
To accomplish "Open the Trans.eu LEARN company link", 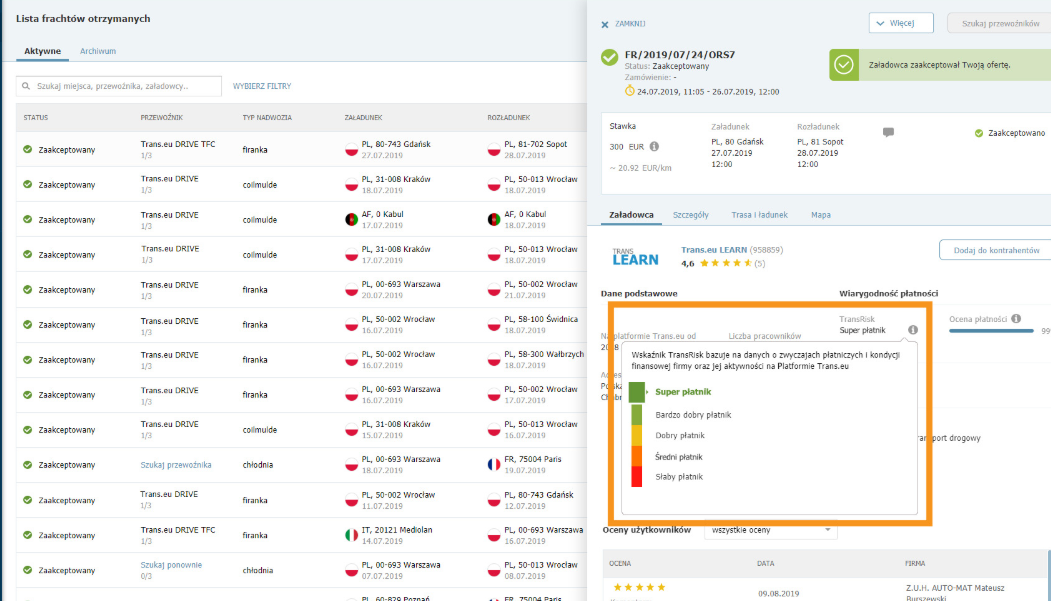I will [x=714, y=250].
